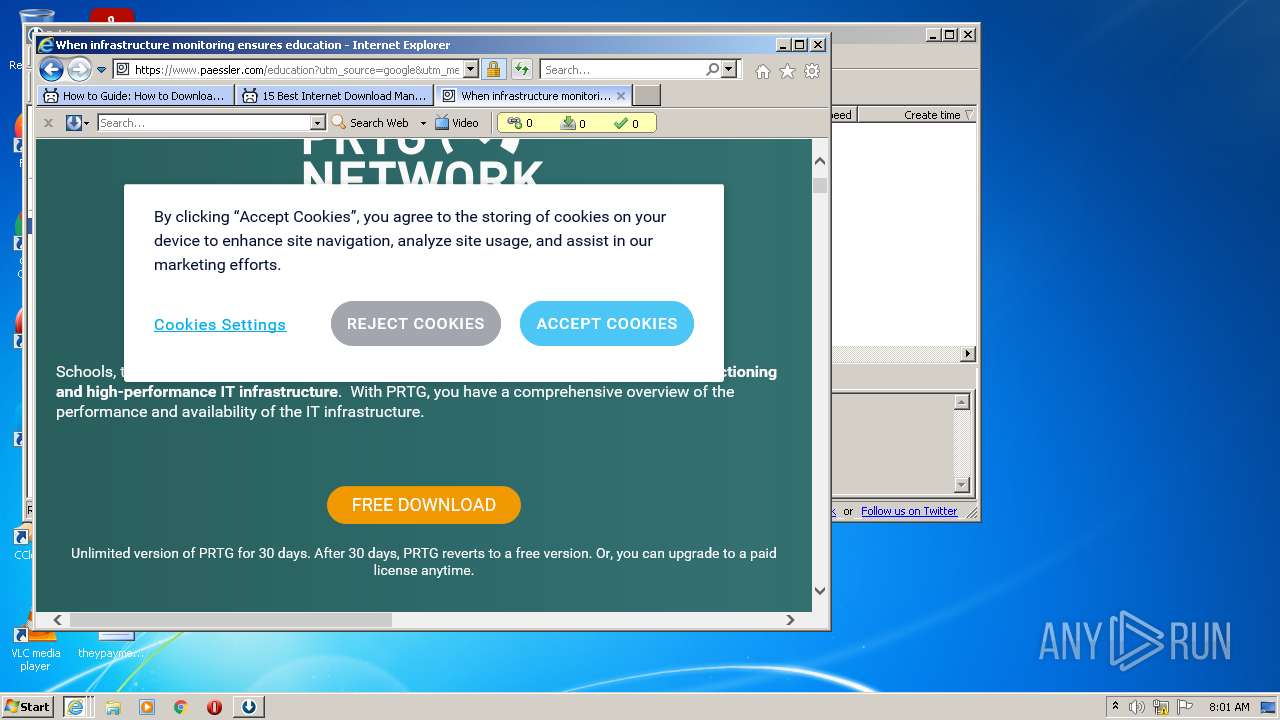Screen dimensions: 1280x720
Task: Show hidden system tray icons
Action: point(1115,707)
